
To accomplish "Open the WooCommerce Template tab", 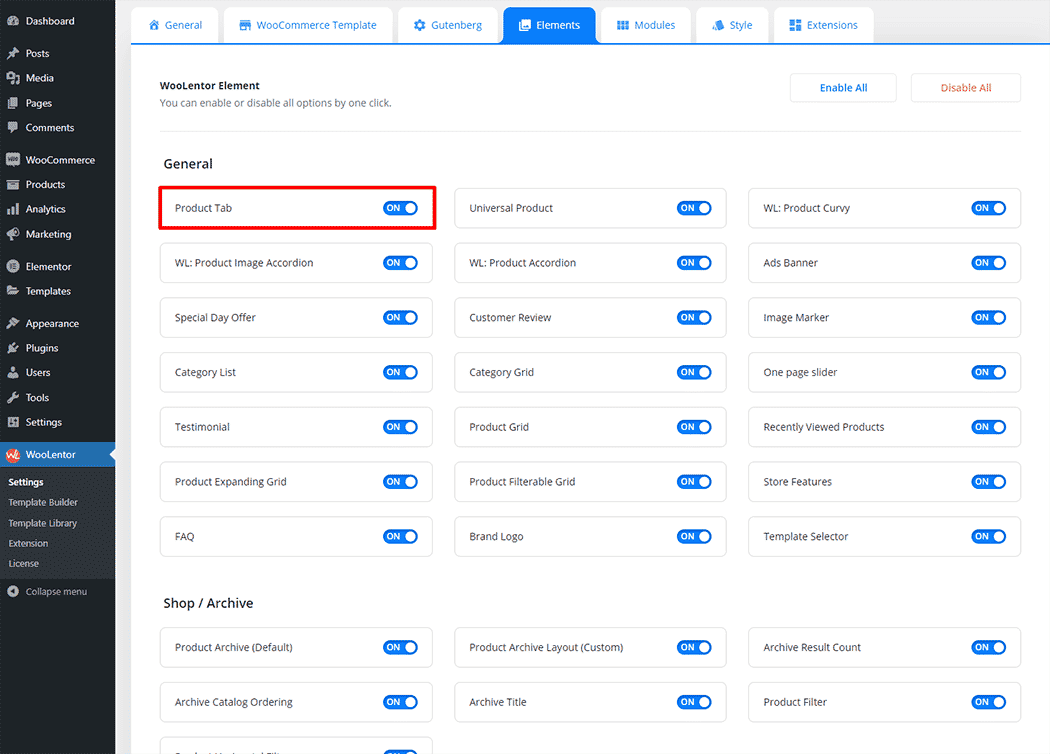I will click(307, 25).
